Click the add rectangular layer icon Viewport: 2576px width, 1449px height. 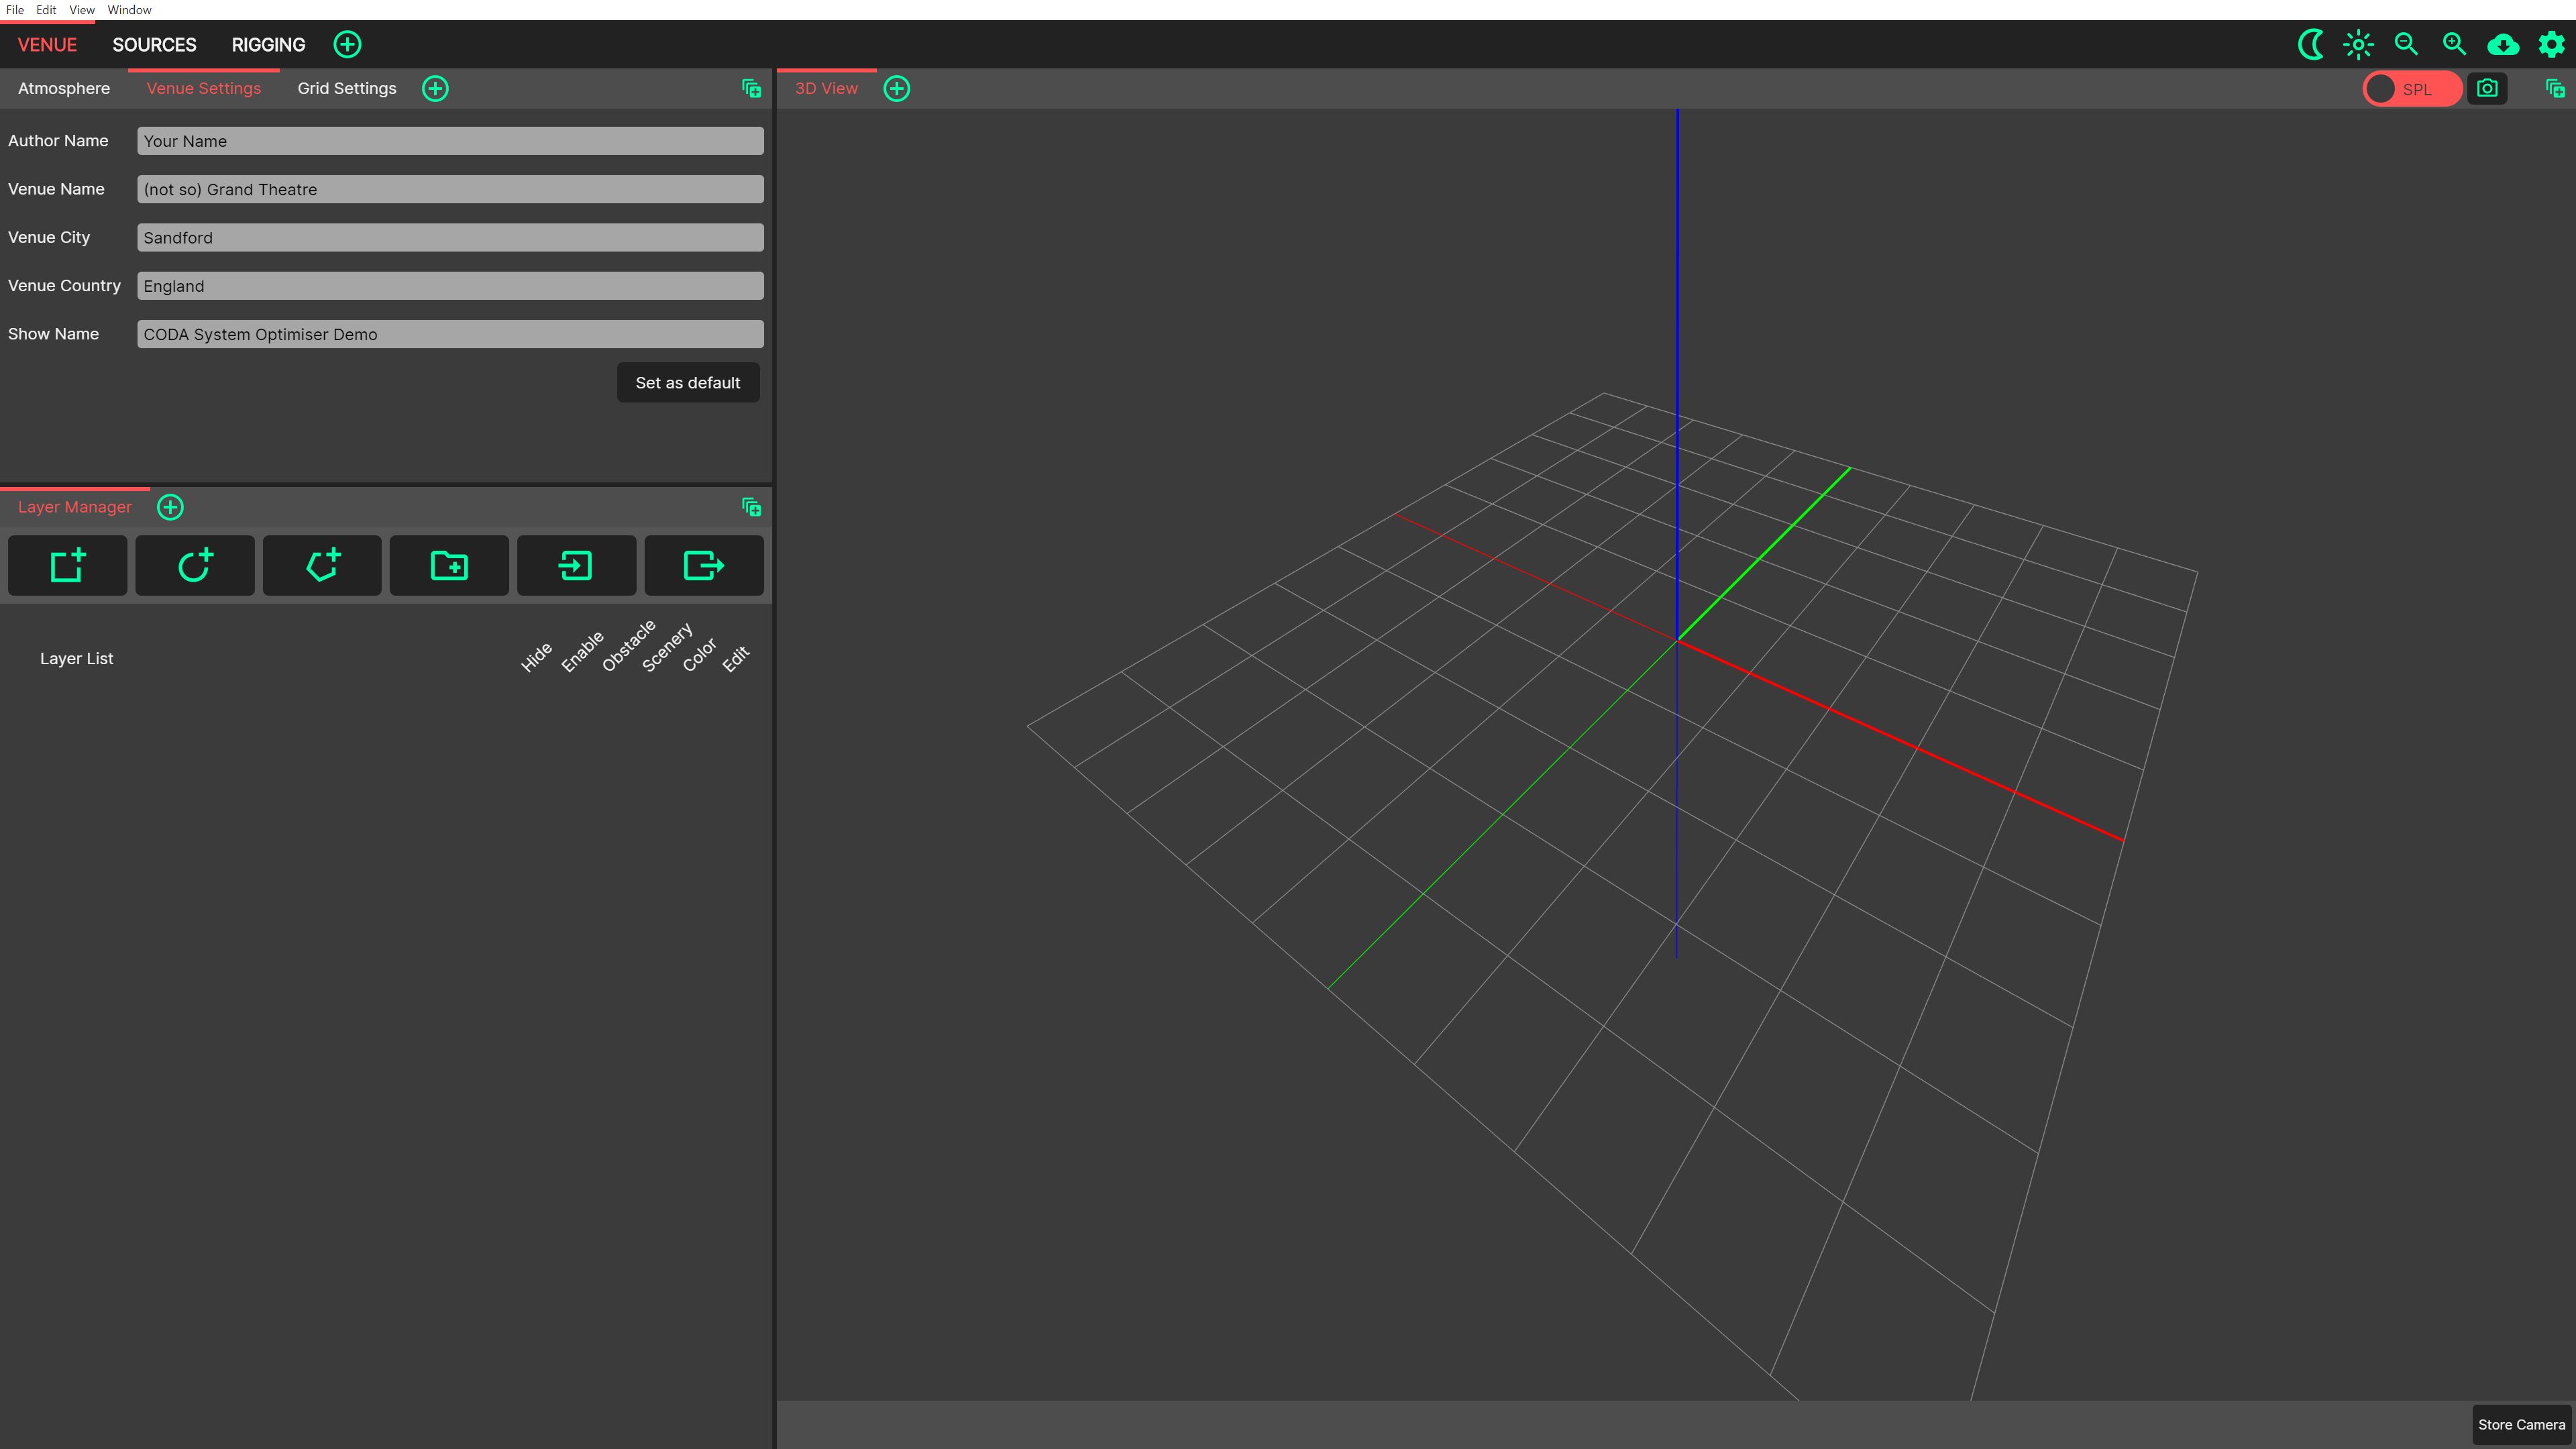point(67,565)
